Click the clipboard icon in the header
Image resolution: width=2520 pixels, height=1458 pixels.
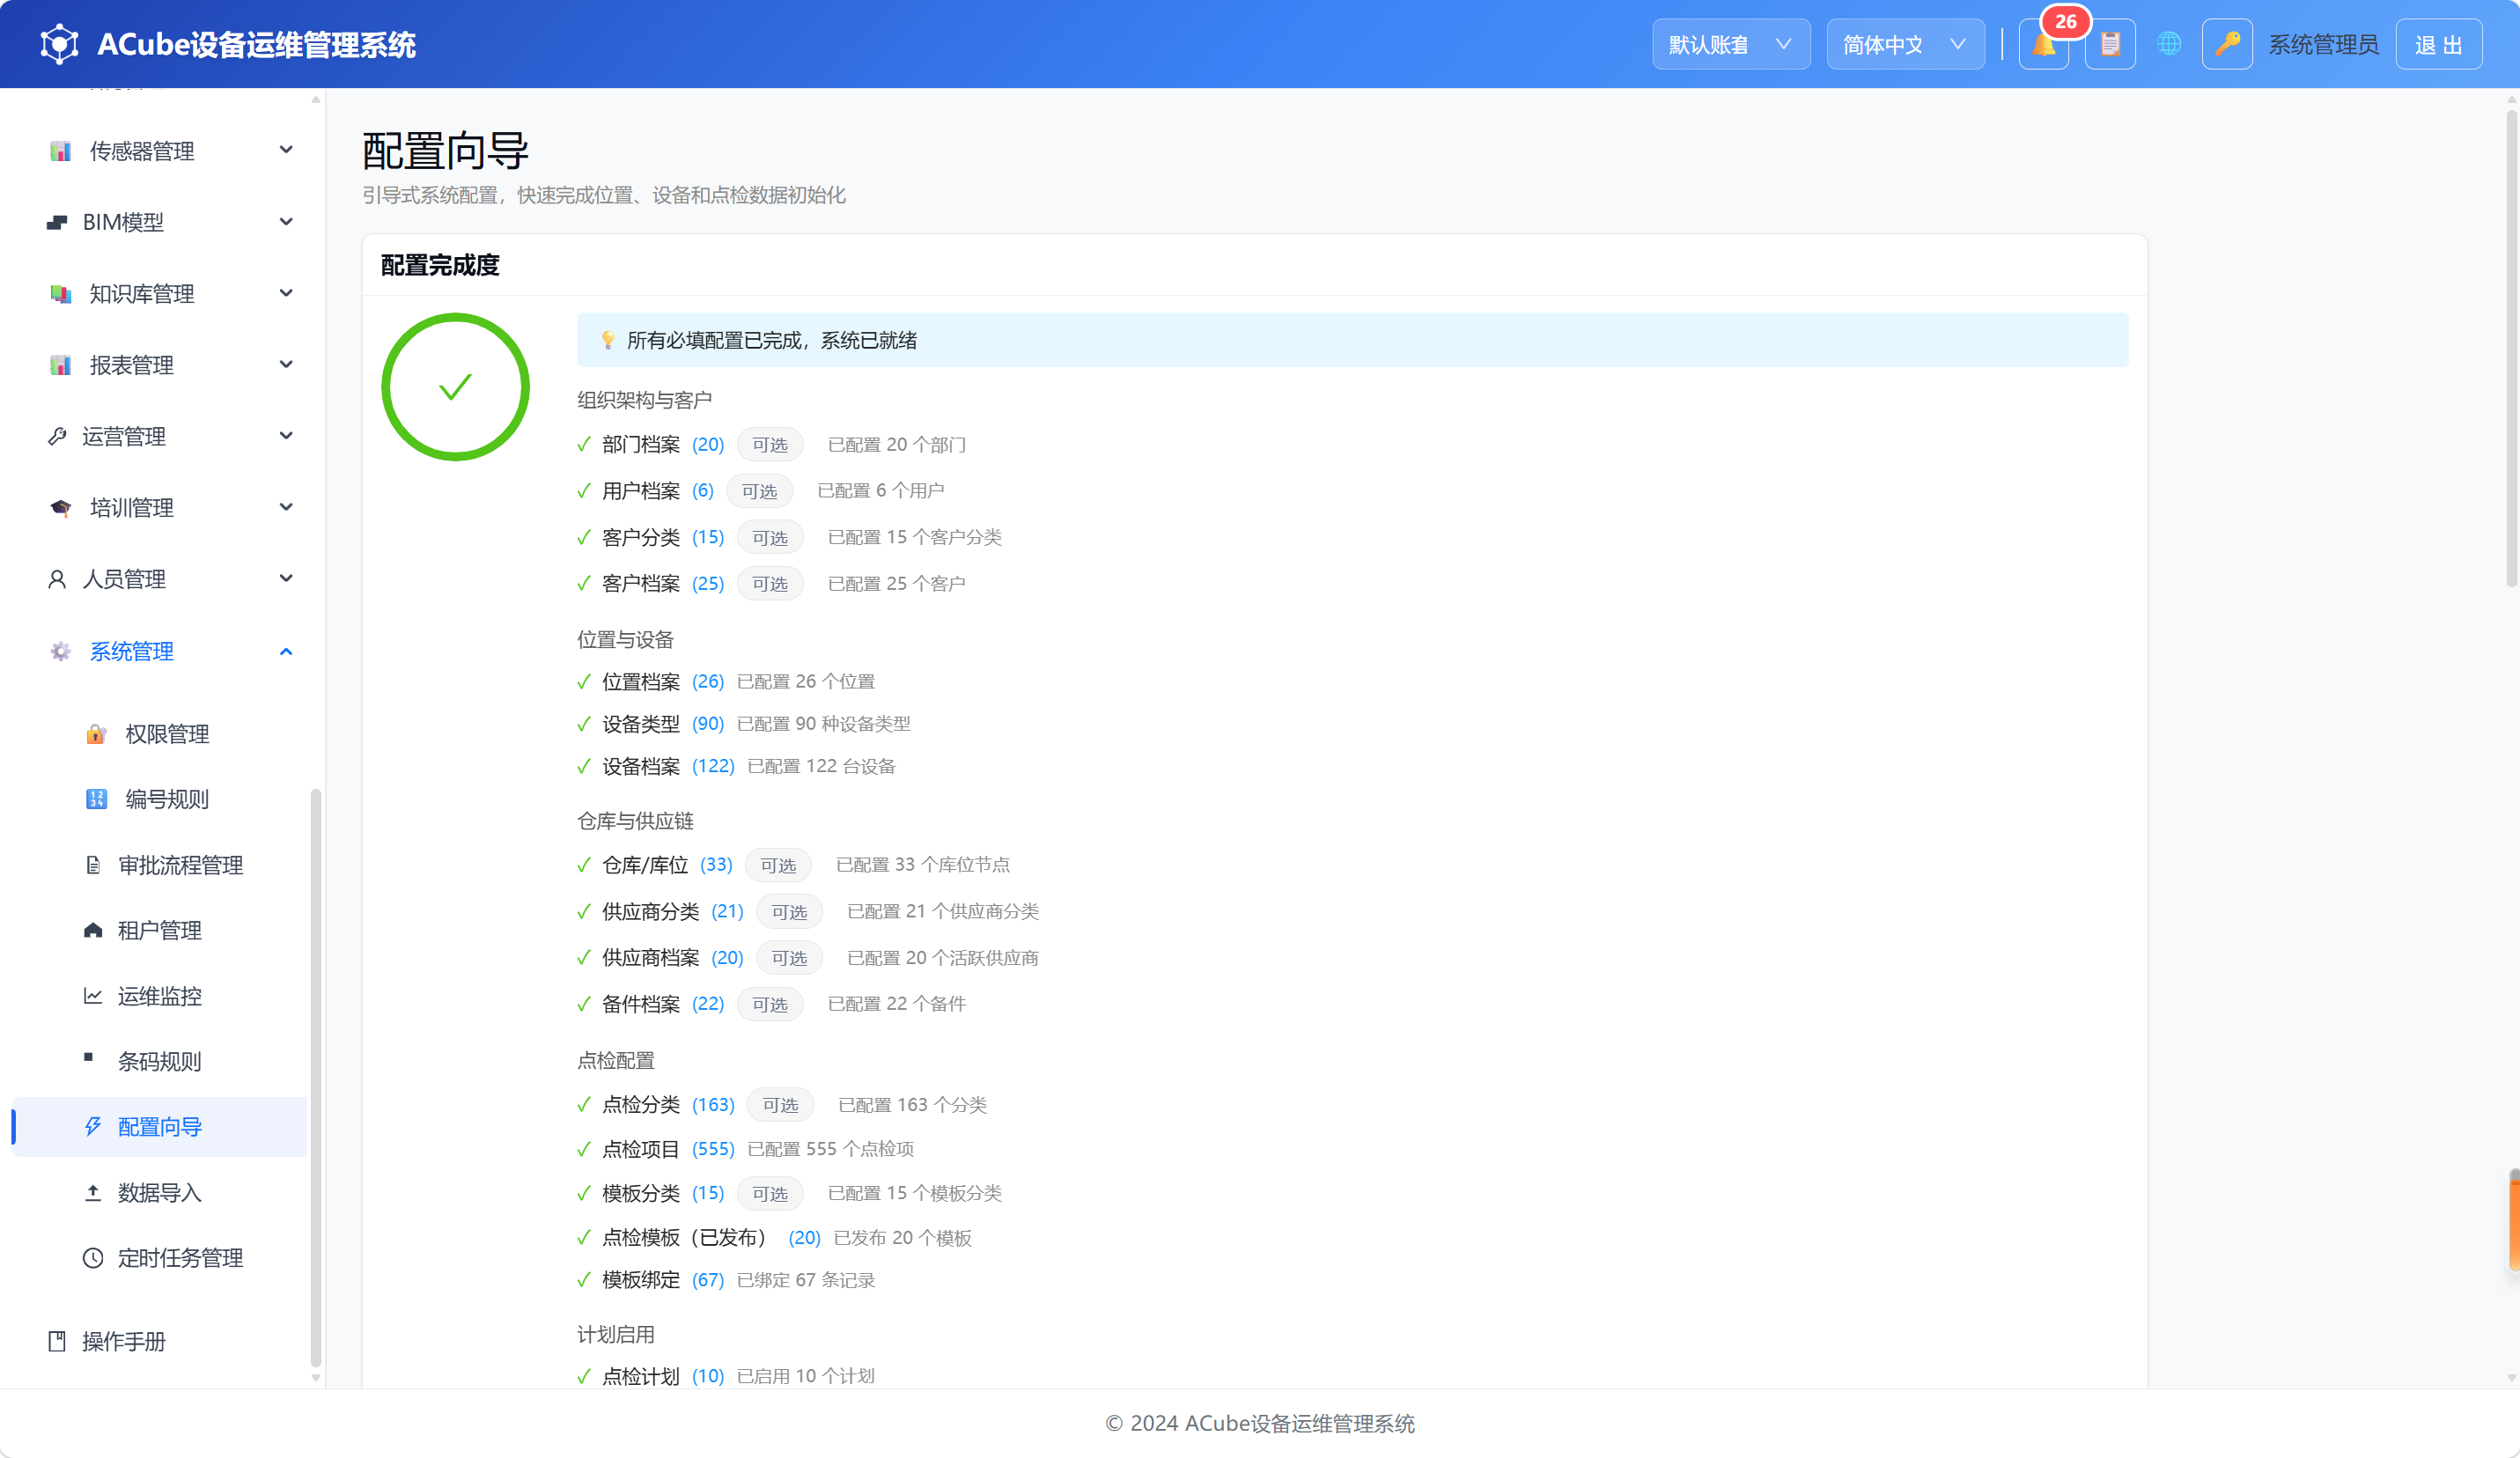pyautogui.click(x=2110, y=44)
